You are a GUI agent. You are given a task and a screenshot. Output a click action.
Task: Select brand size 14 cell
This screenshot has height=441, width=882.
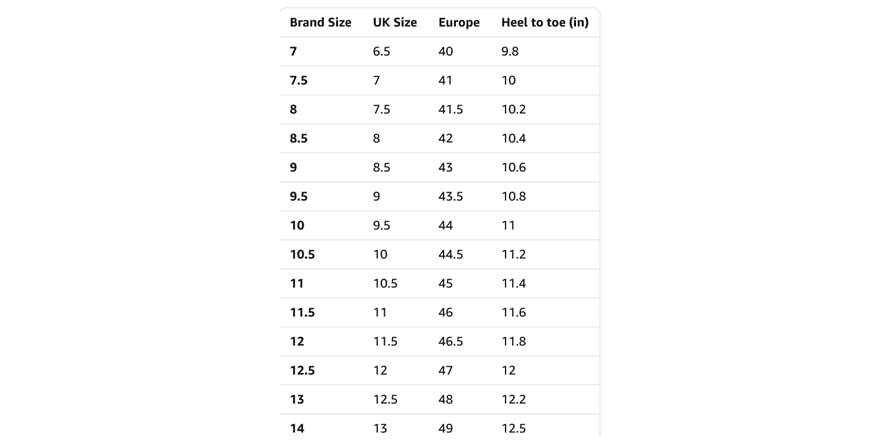pos(297,429)
